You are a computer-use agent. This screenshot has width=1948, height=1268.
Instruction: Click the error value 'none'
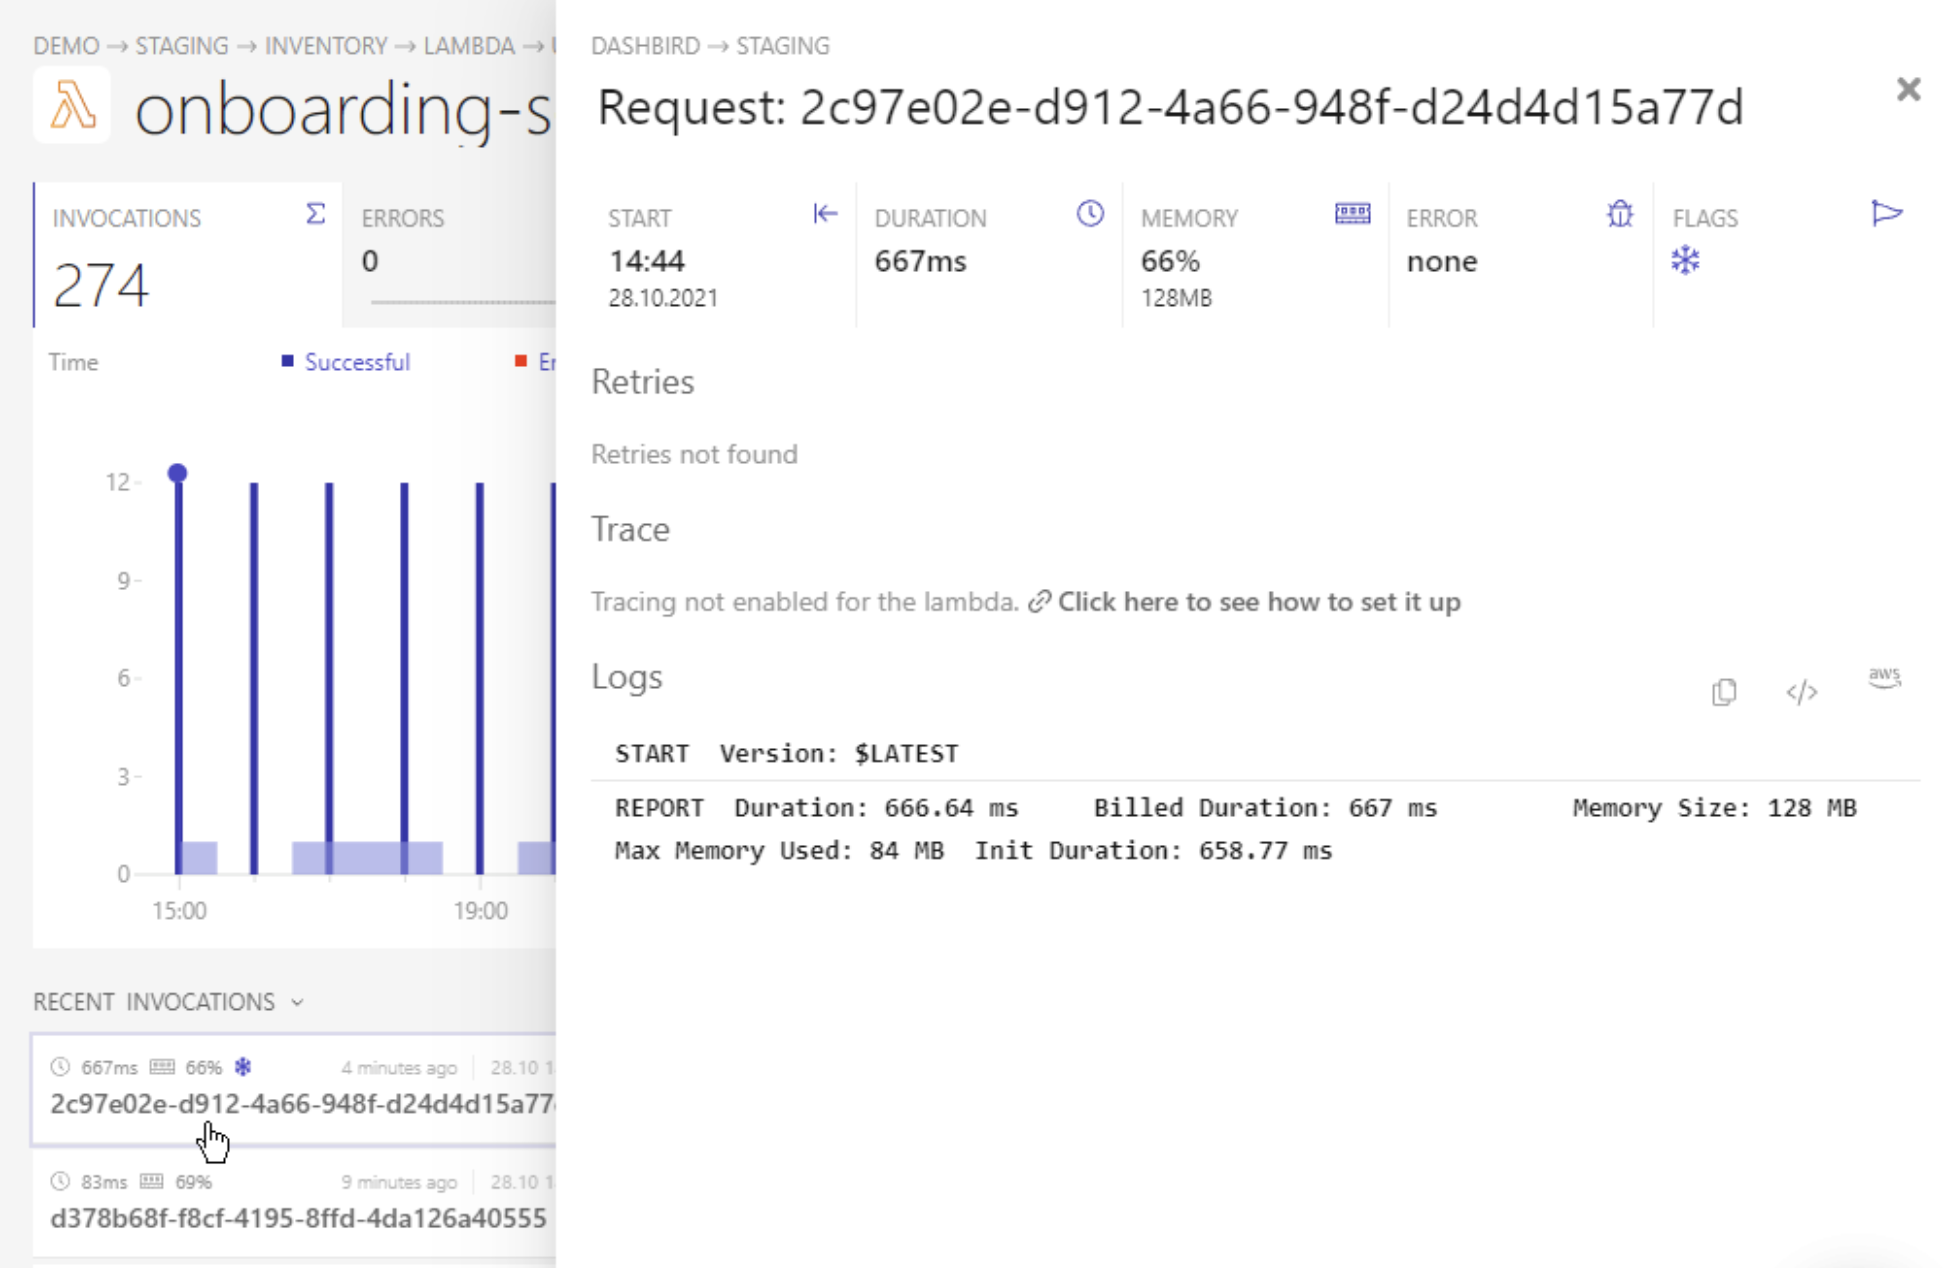(x=1441, y=262)
